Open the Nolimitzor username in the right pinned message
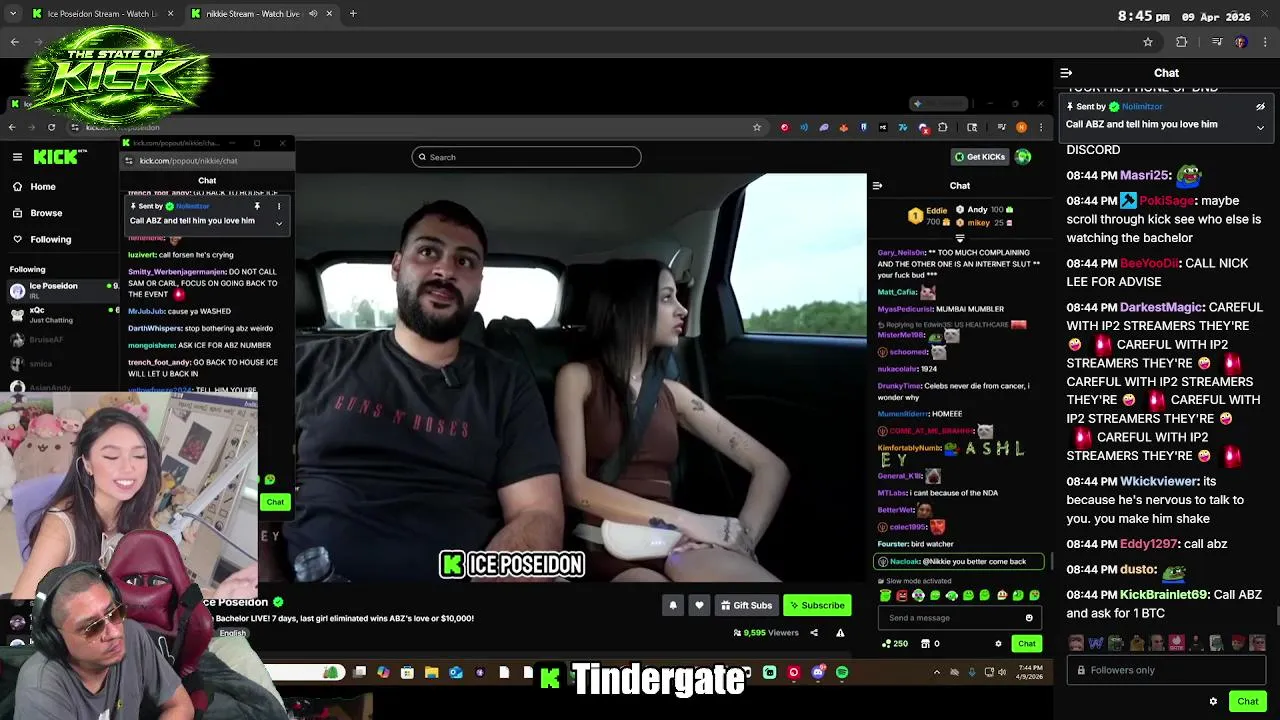The image size is (1280, 720). [x=1141, y=107]
